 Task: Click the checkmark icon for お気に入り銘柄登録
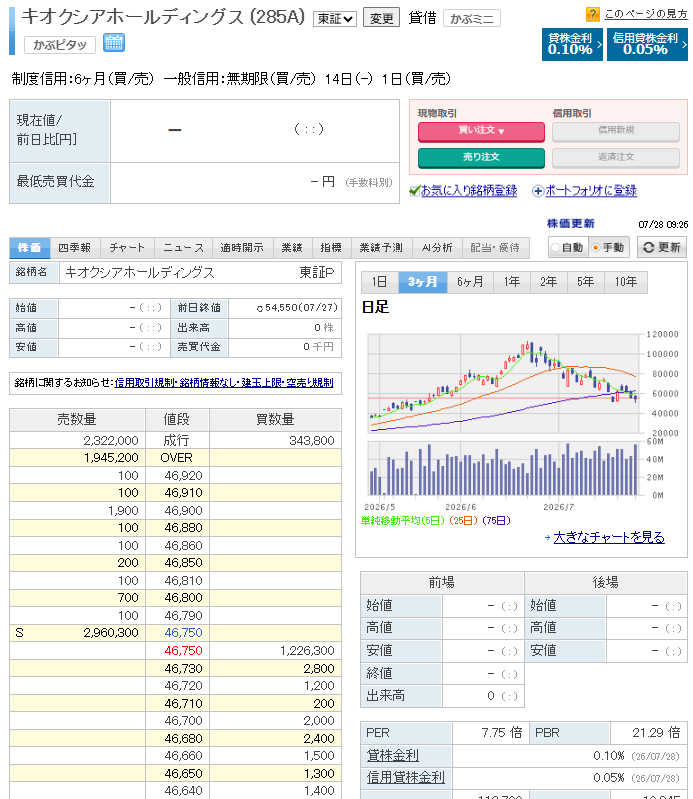415,191
